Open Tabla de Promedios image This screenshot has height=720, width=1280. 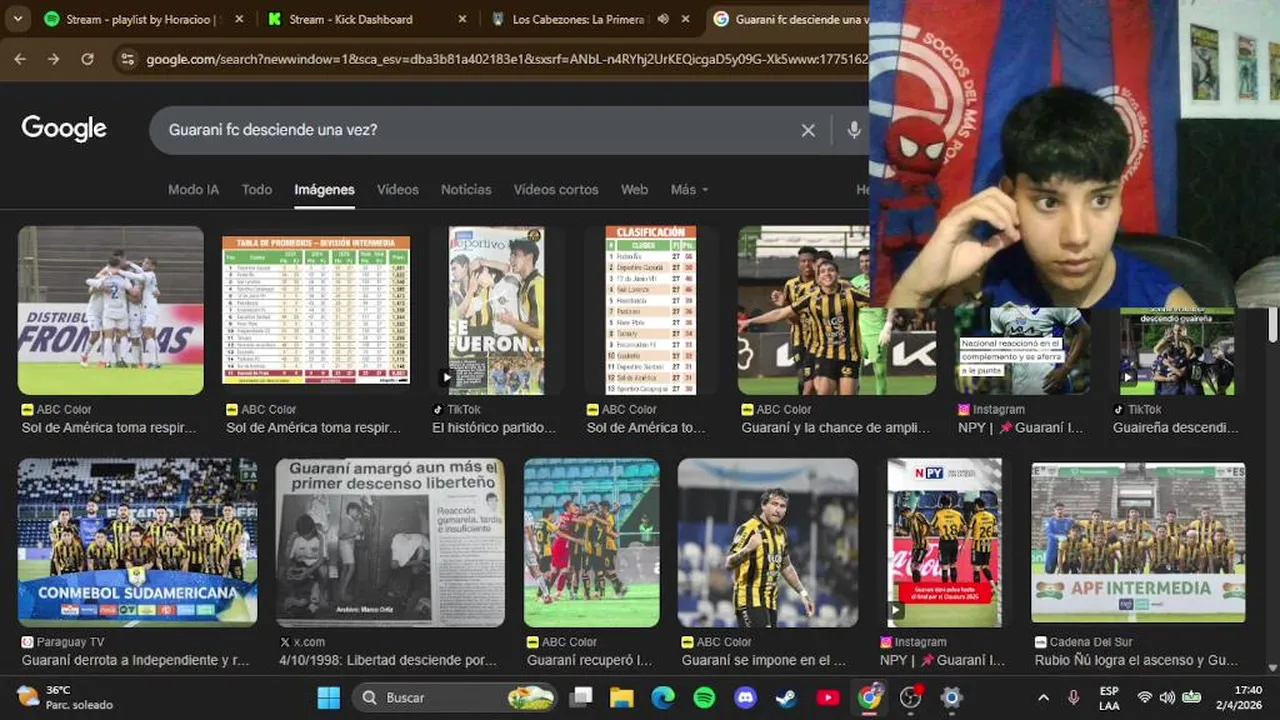(x=316, y=310)
